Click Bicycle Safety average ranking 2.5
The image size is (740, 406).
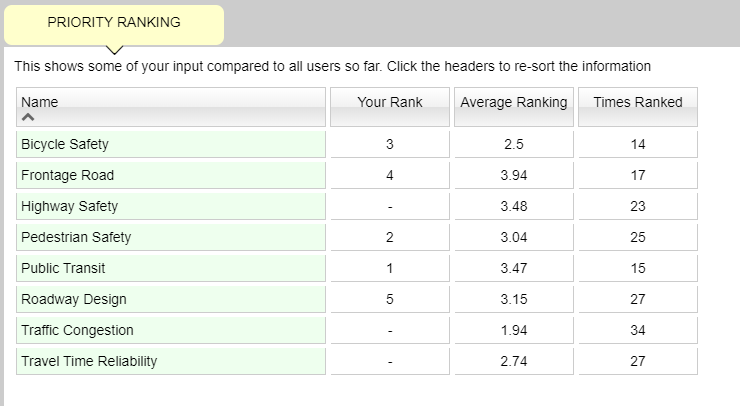coord(514,144)
